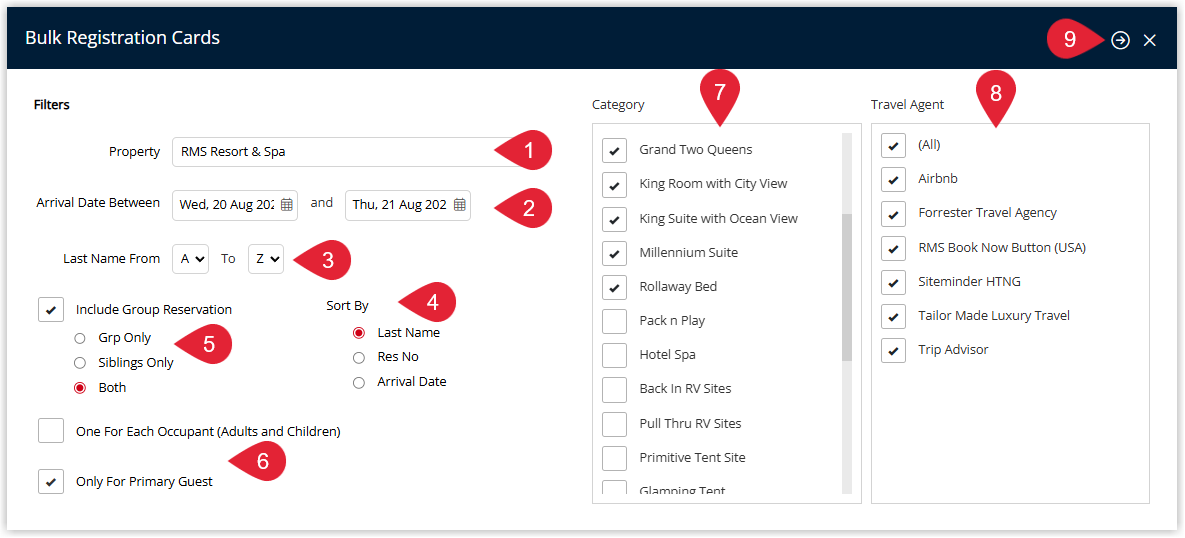Uncheck Grand Two Queens category
Viewport: 1185px width, 538px height.
click(614, 150)
